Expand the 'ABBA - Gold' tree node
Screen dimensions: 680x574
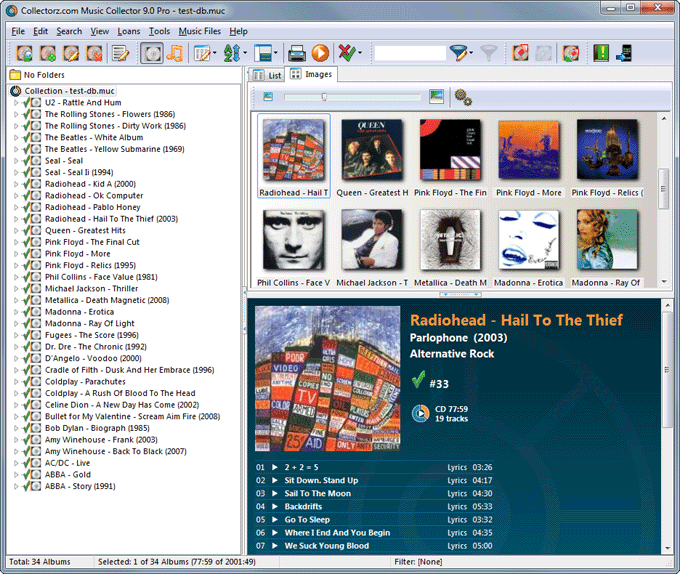click(16, 475)
